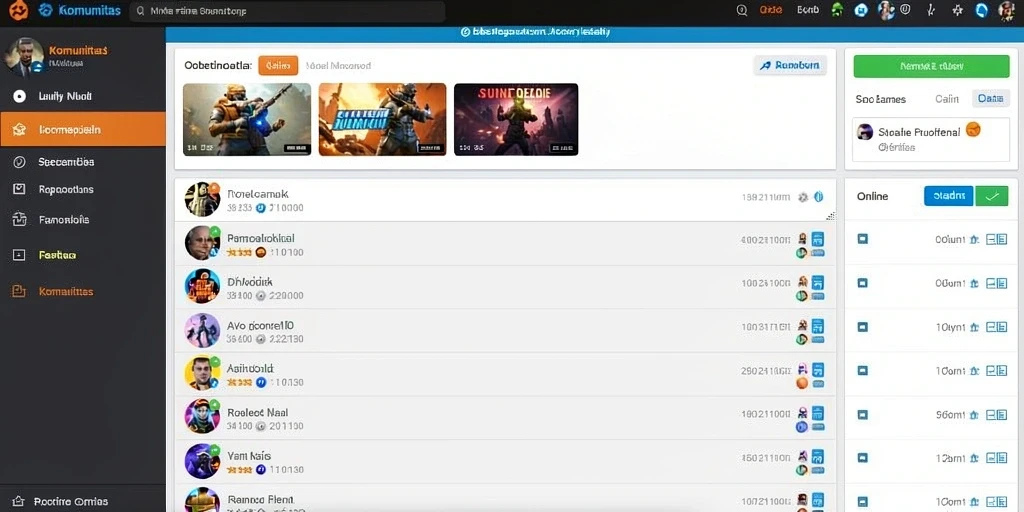Click the green button at top of right panel

931,66
